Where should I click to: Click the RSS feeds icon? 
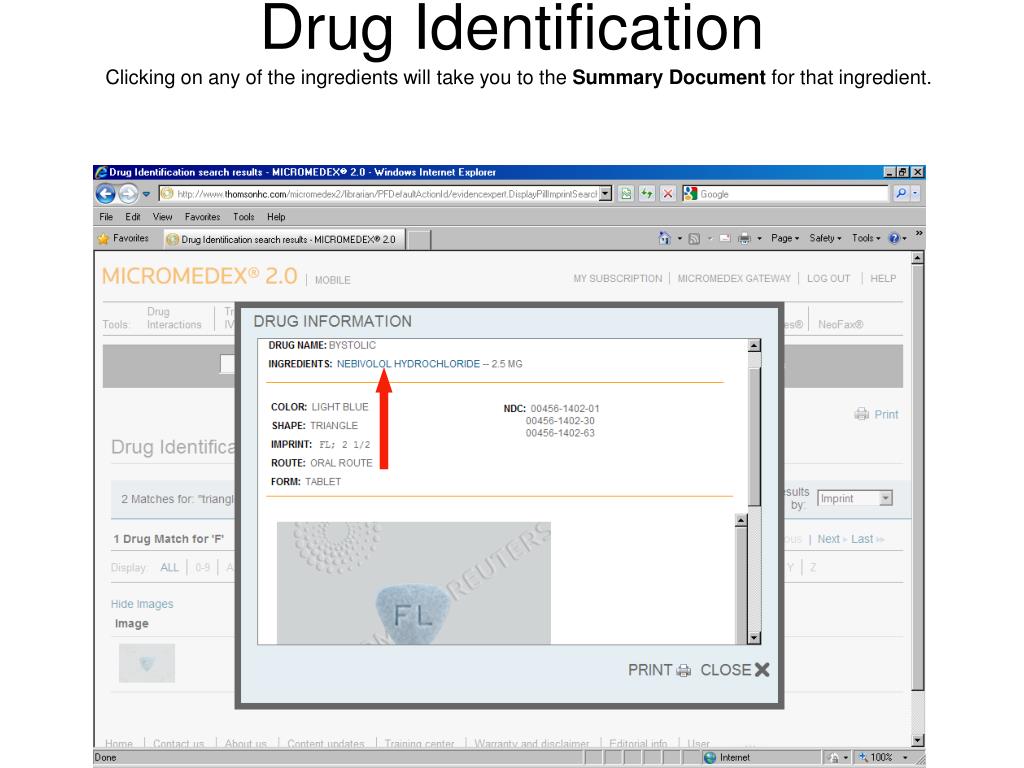(x=694, y=238)
